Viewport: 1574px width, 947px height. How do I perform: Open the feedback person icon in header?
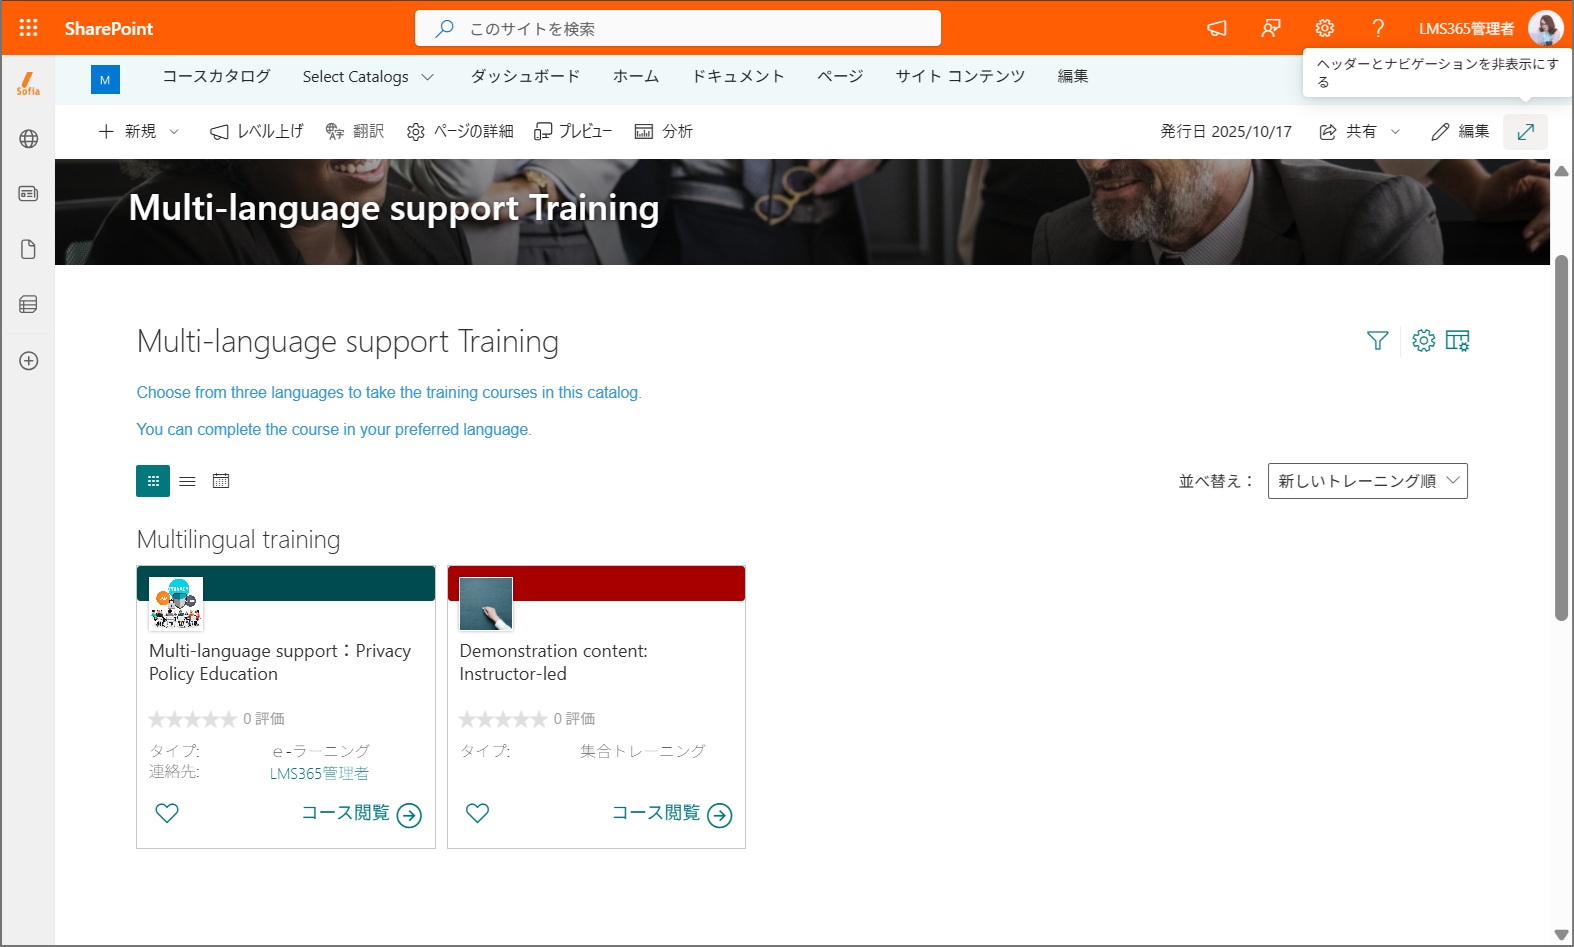coord(1271,28)
